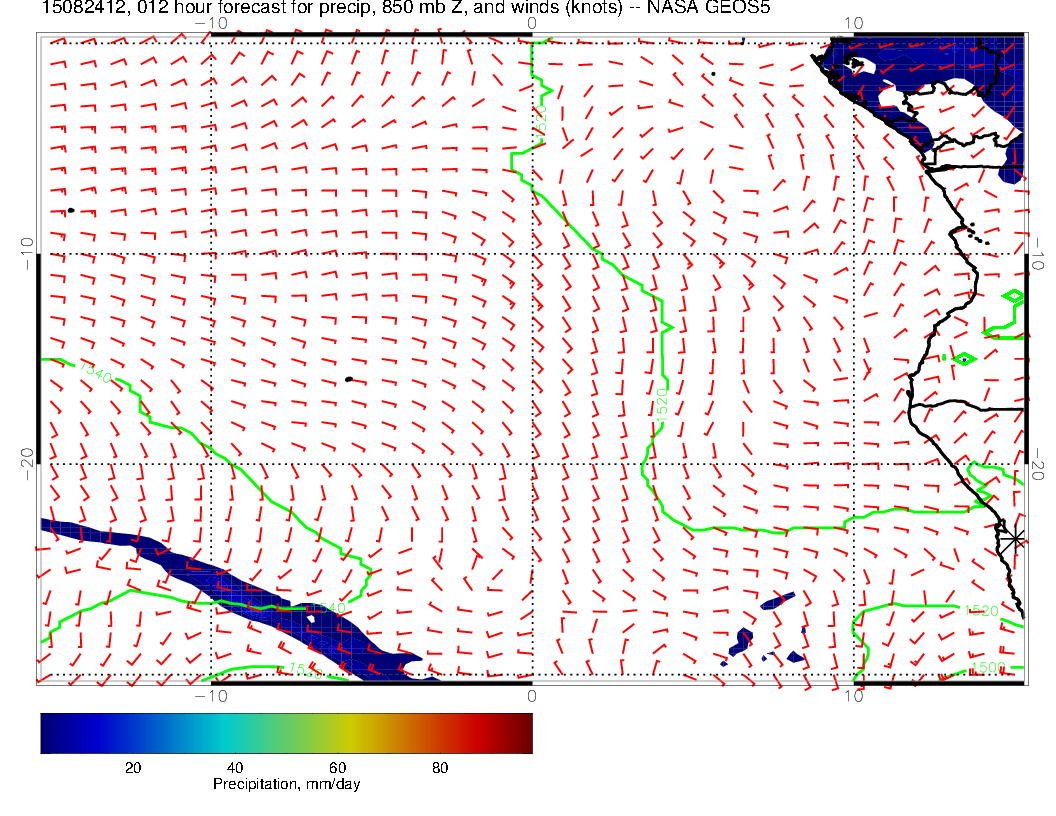The image size is (1056, 816).
Task: Click the small island dot near the top
Action: [x=713, y=73]
